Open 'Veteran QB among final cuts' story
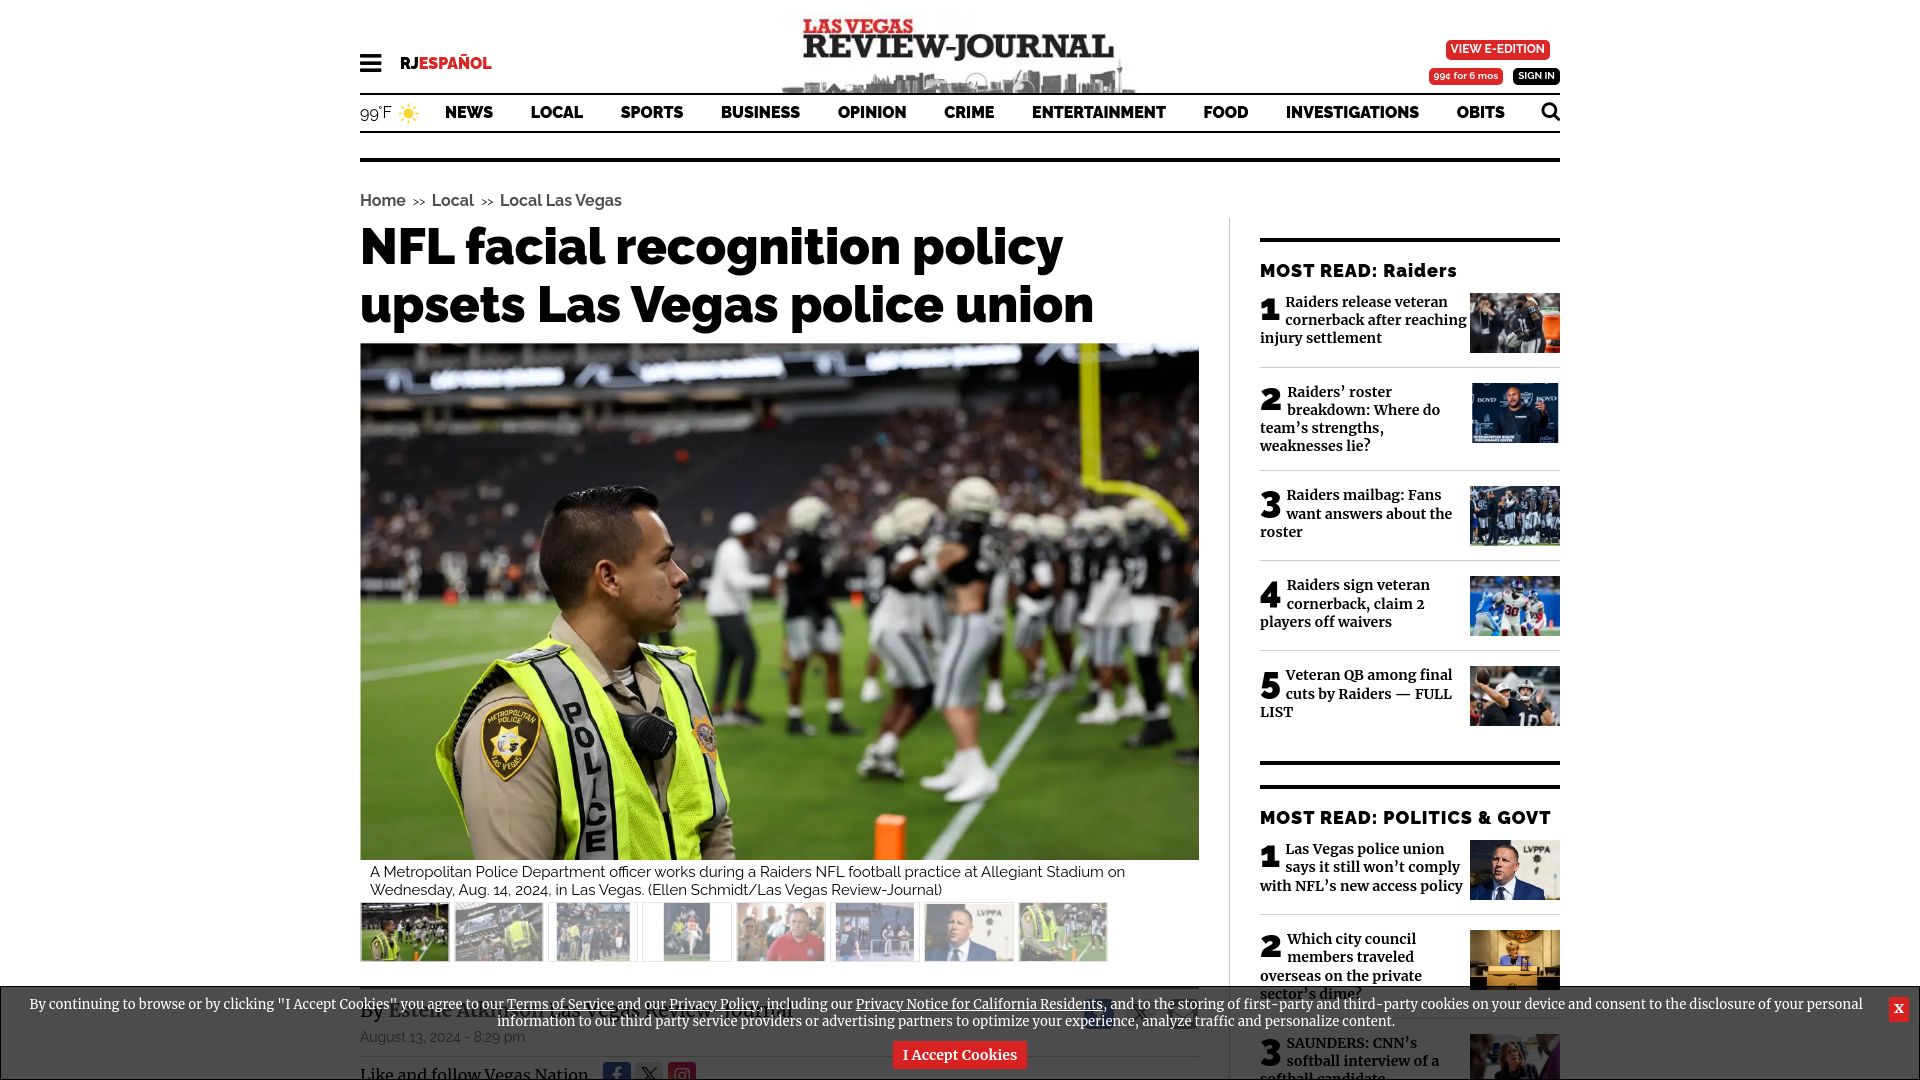Viewport: 1920px width, 1080px height. coord(1356,693)
